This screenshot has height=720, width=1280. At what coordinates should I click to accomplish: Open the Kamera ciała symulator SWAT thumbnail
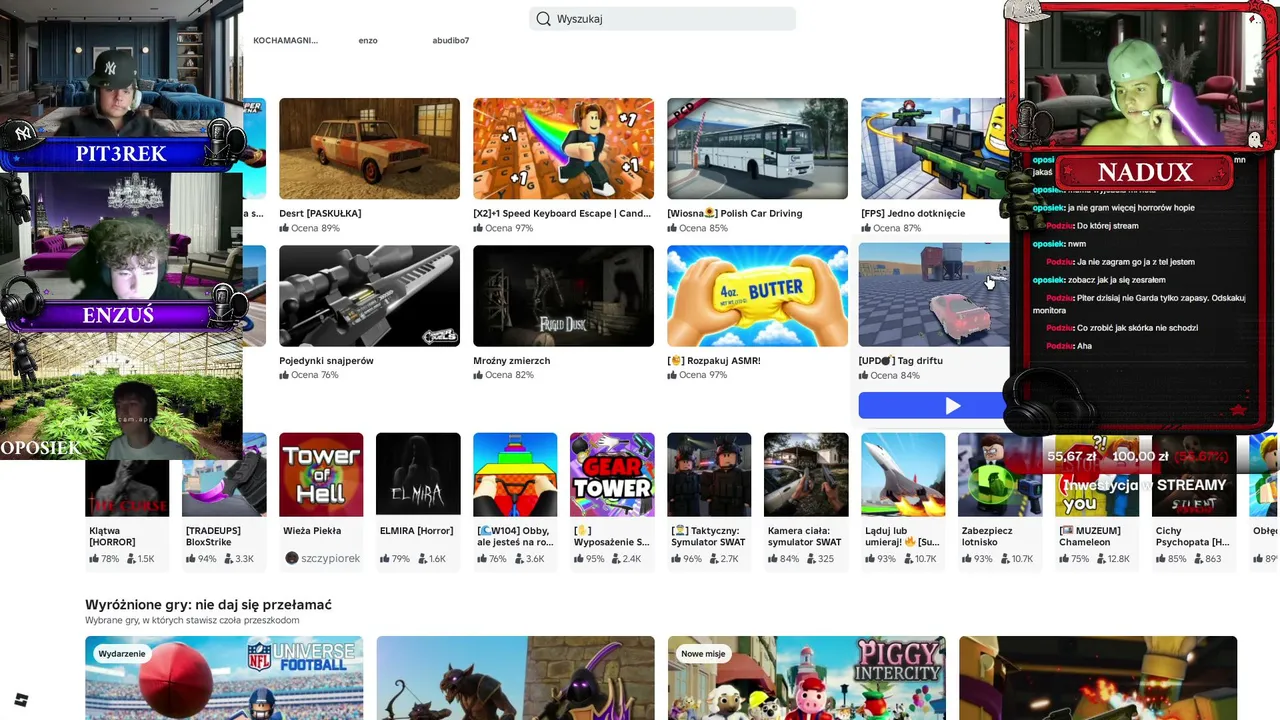(806, 474)
